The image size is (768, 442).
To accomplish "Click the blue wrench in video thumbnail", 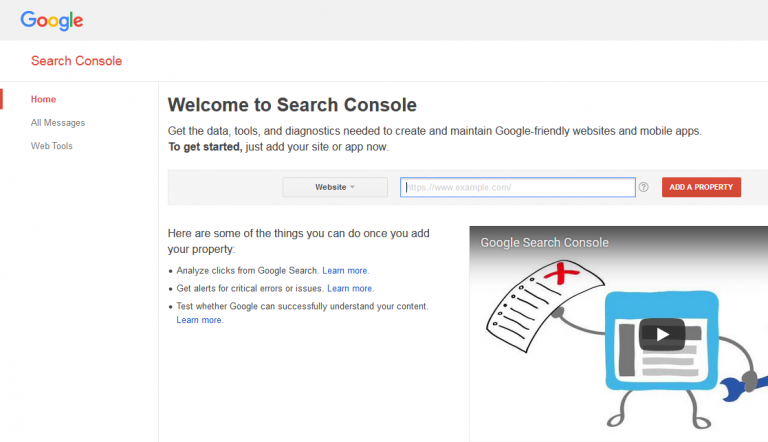I will point(752,385).
